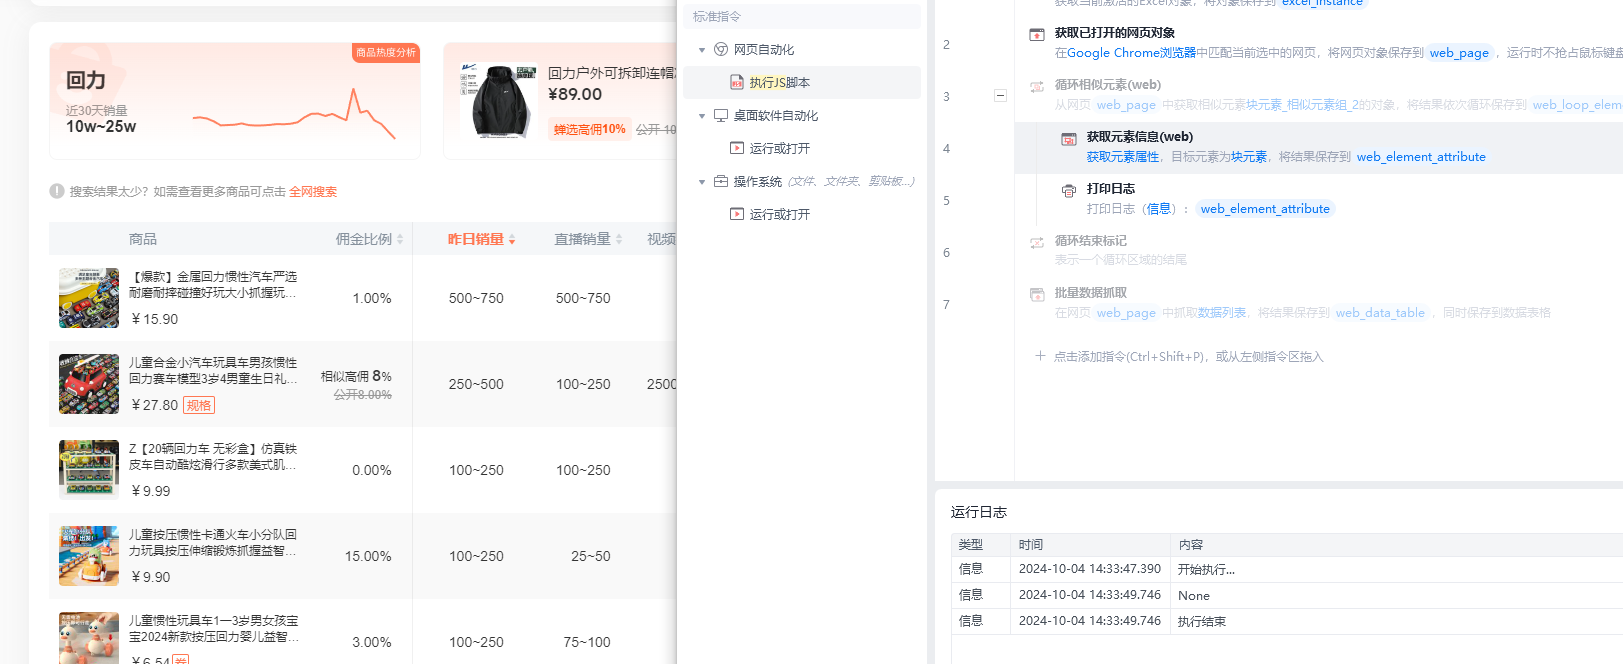The height and width of the screenshot is (664, 1623).
Task: Collapse the 操作系统 tree group
Action: coord(702,182)
